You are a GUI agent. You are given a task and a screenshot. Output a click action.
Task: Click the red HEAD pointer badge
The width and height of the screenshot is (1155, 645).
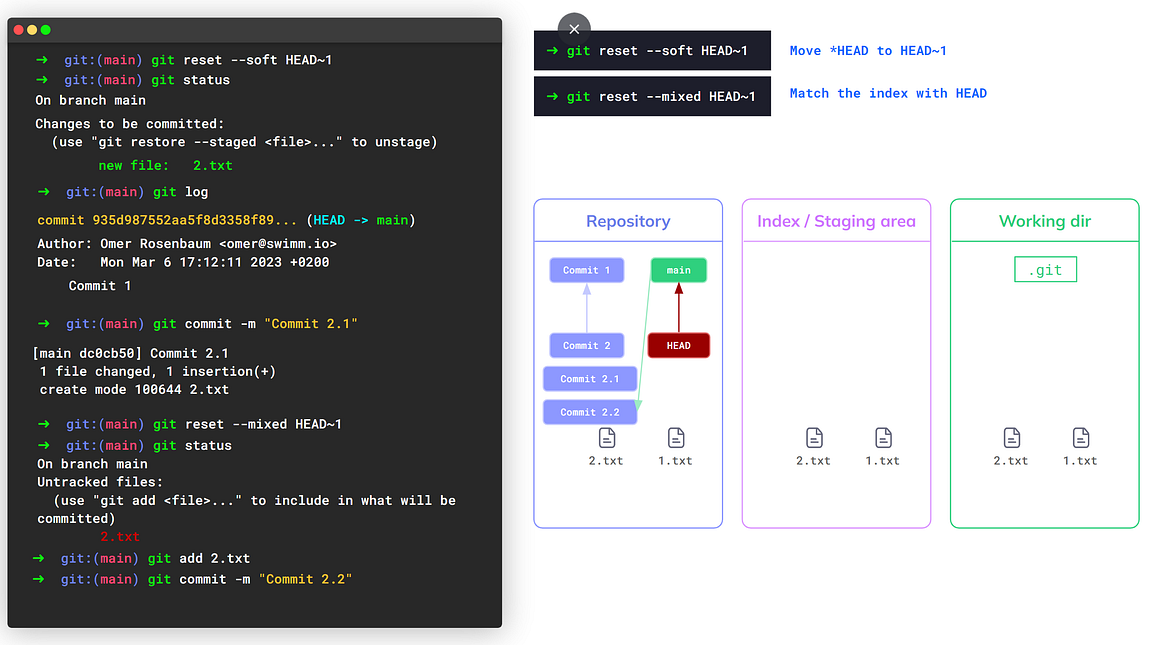678,344
